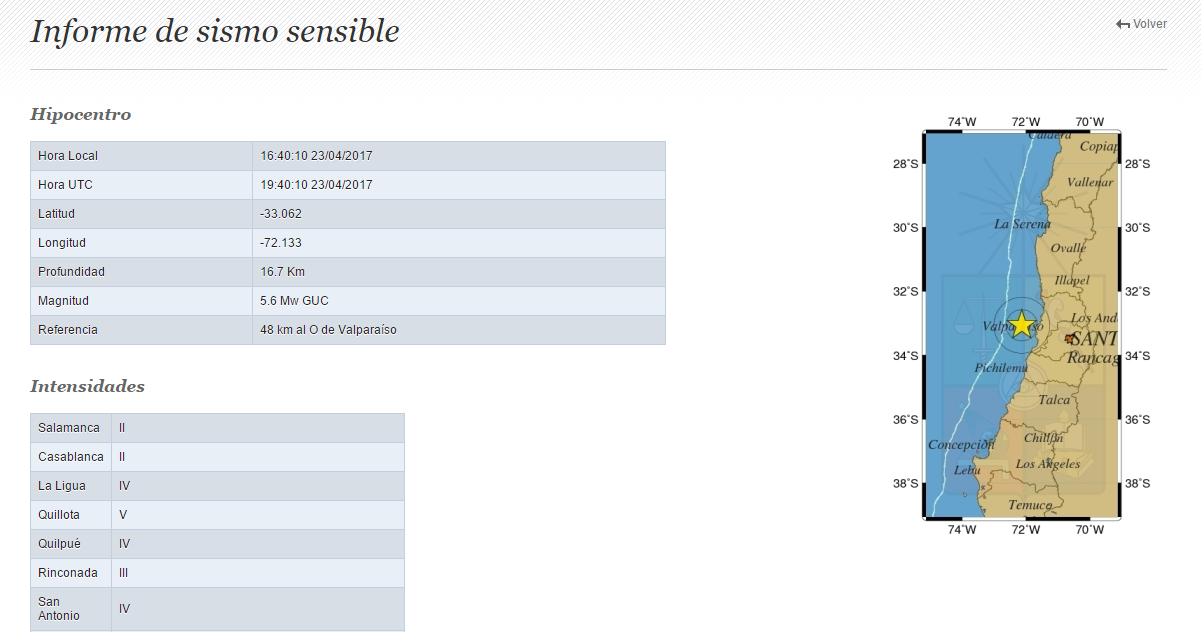This screenshot has height=632, width=1201.
Task: Select the Casablanca intensity row
Action: 71,457
